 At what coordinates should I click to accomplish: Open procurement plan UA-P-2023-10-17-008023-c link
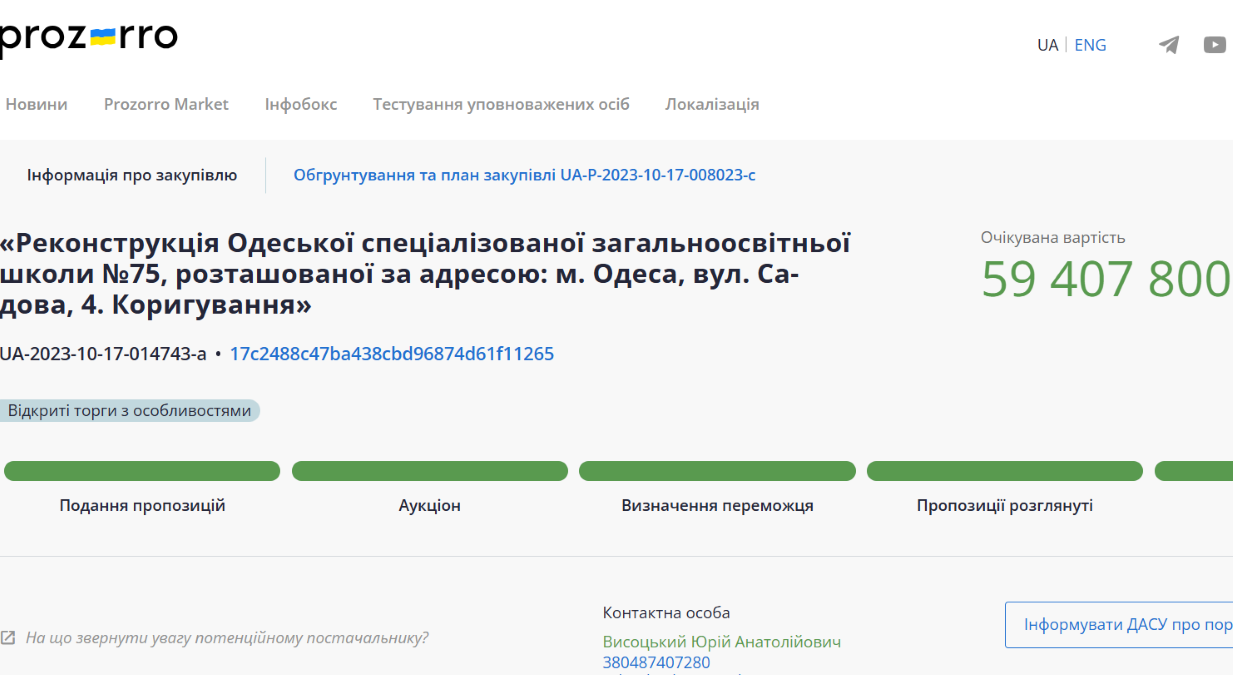pyautogui.click(x=524, y=175)
